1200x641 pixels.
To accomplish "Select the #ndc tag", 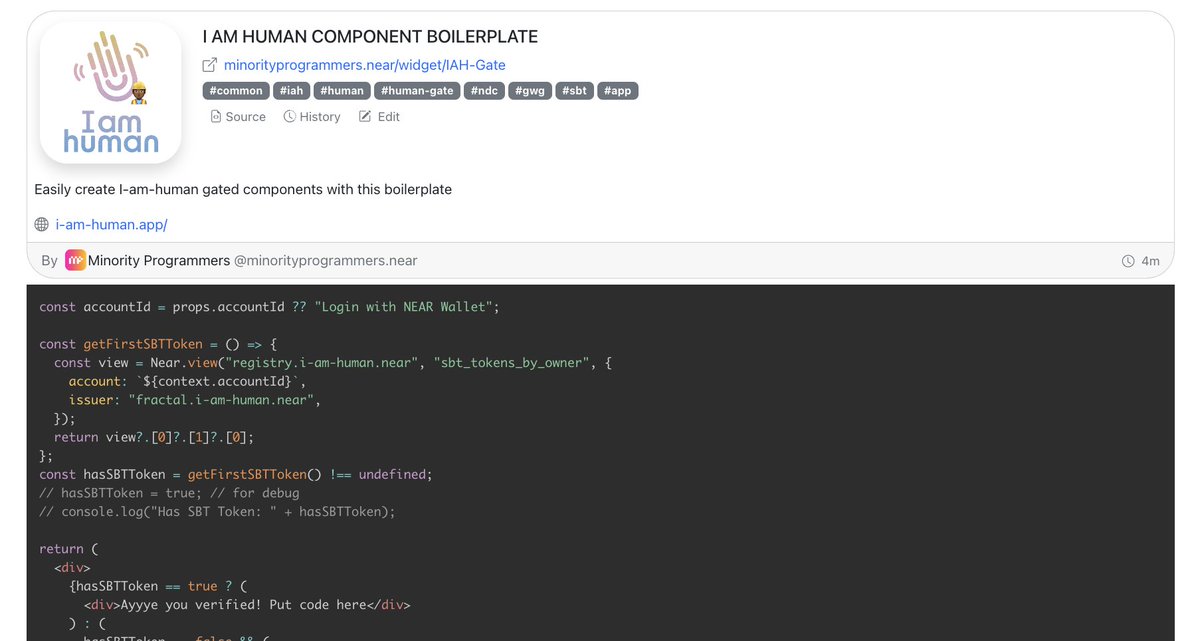I will 485,91.
